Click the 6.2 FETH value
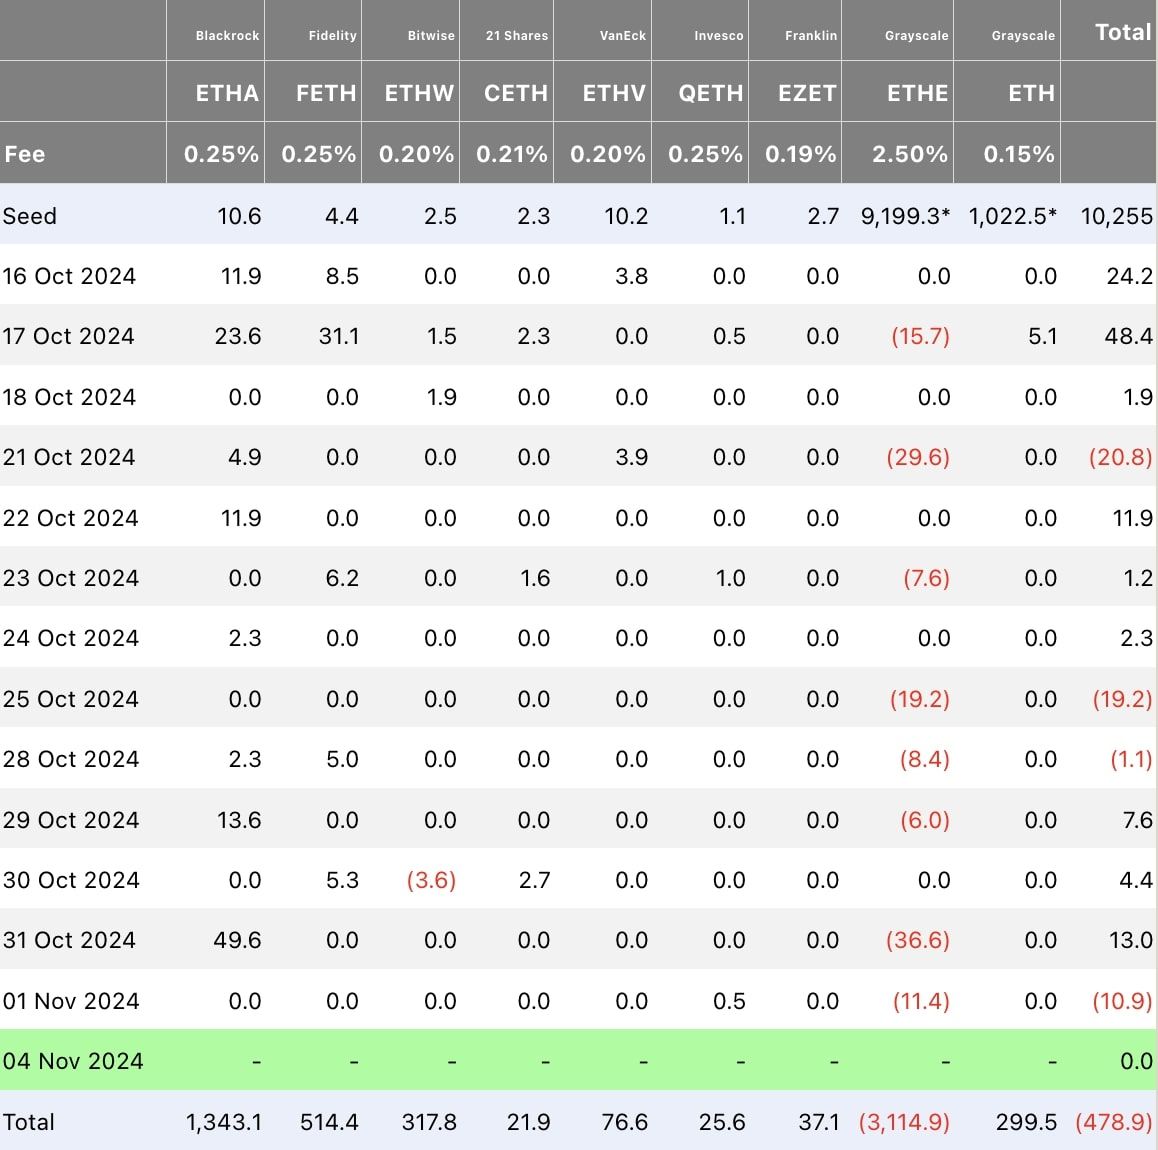Screen dimensions: 1158x1150 342,578
